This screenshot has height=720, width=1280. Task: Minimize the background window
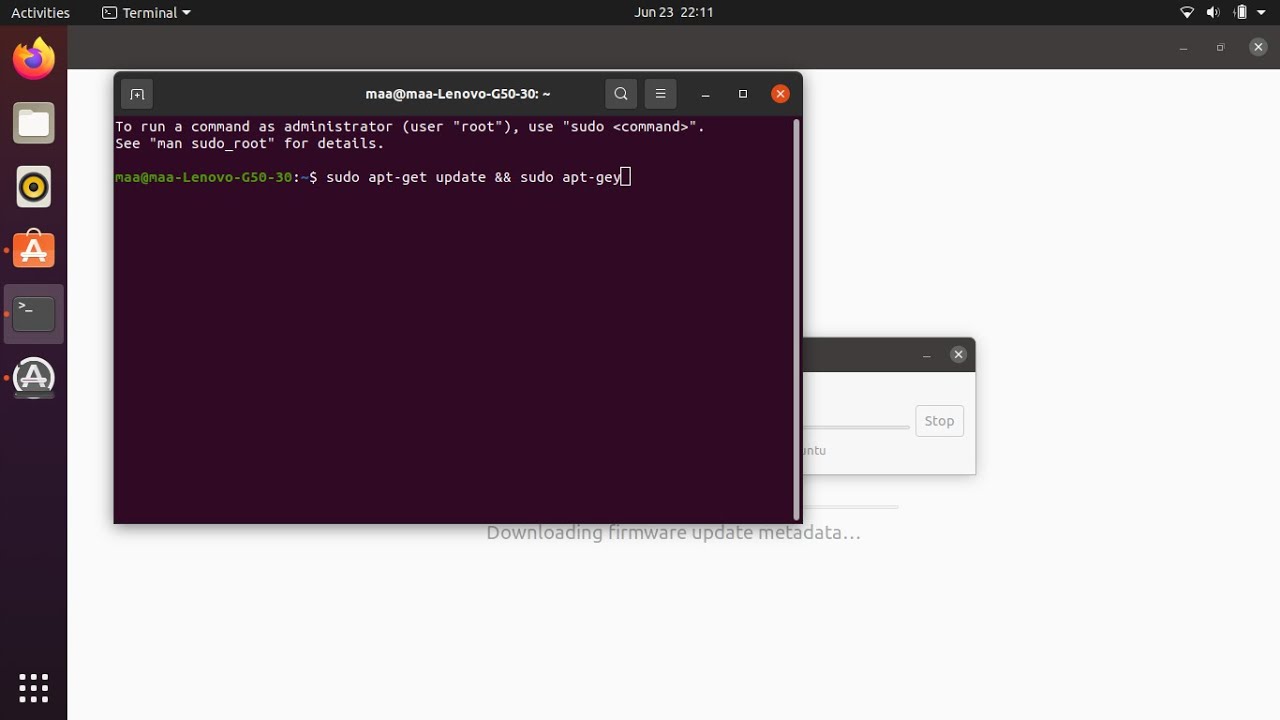[1184, 47]
